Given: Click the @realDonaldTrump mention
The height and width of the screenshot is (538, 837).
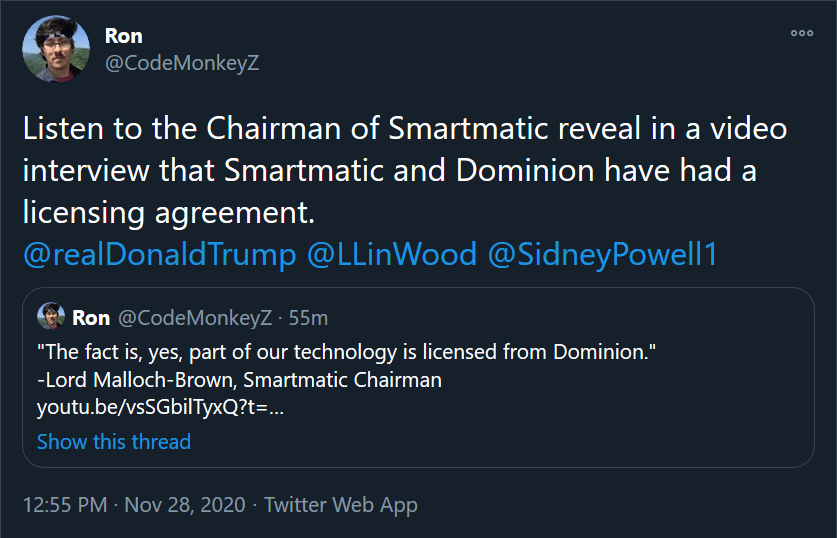Looking at the screenshot, I should pyautogui.click(x=159, y=254).
